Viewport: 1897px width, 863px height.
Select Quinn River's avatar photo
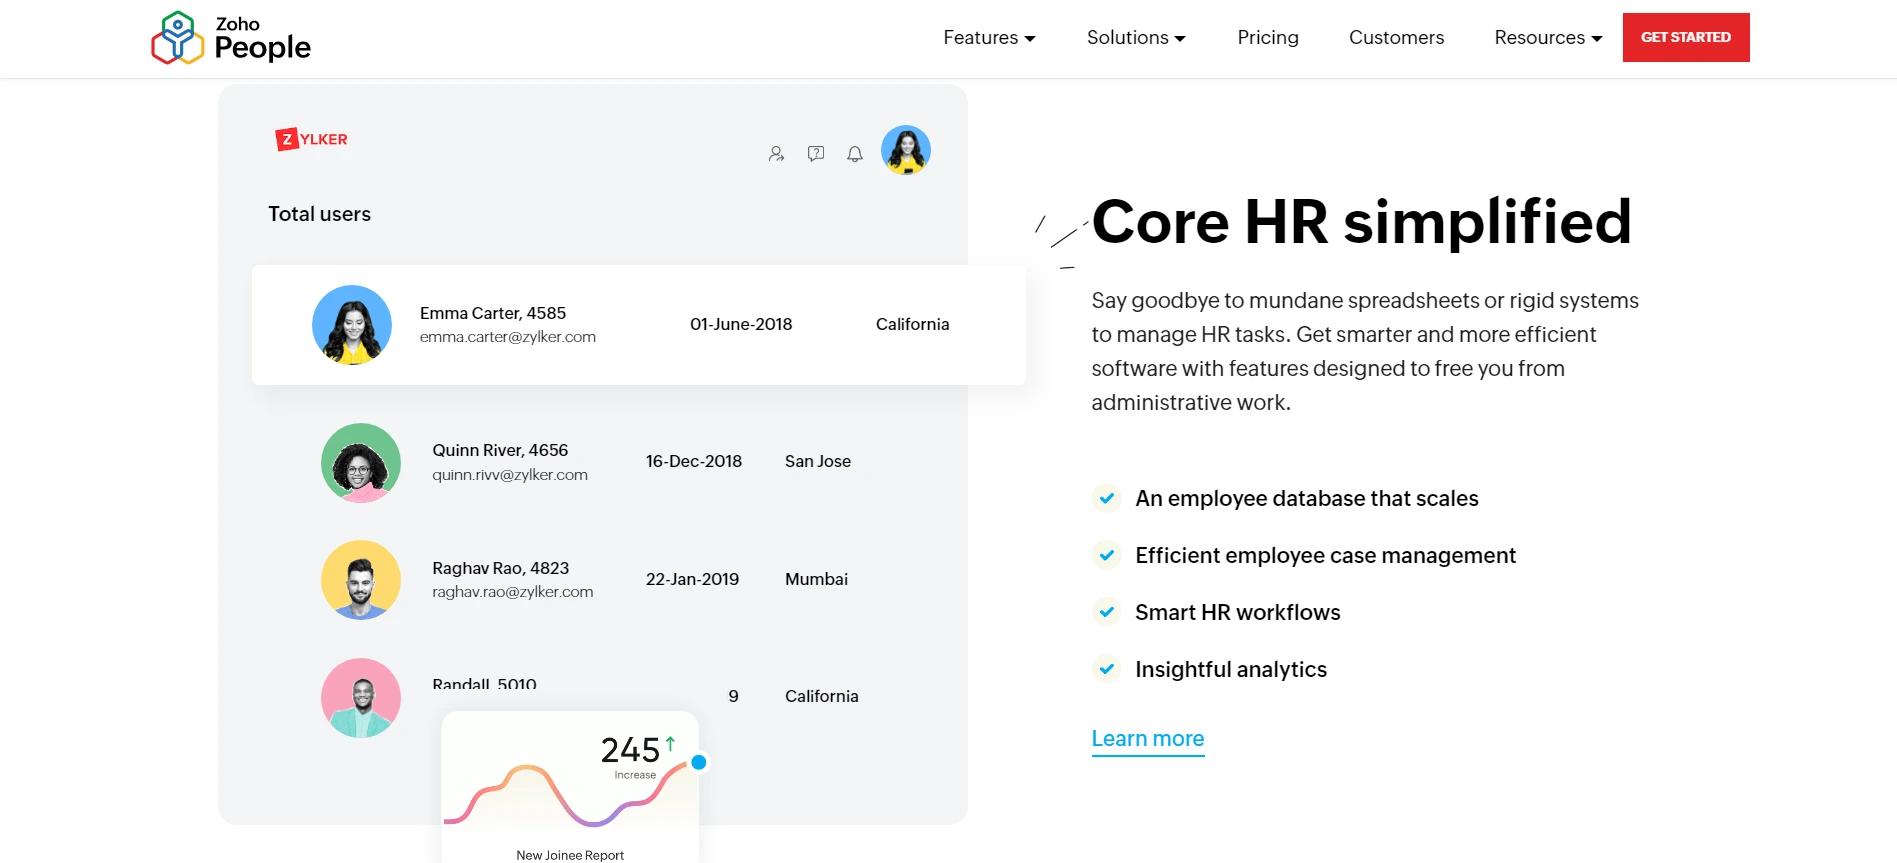[361, 463]
